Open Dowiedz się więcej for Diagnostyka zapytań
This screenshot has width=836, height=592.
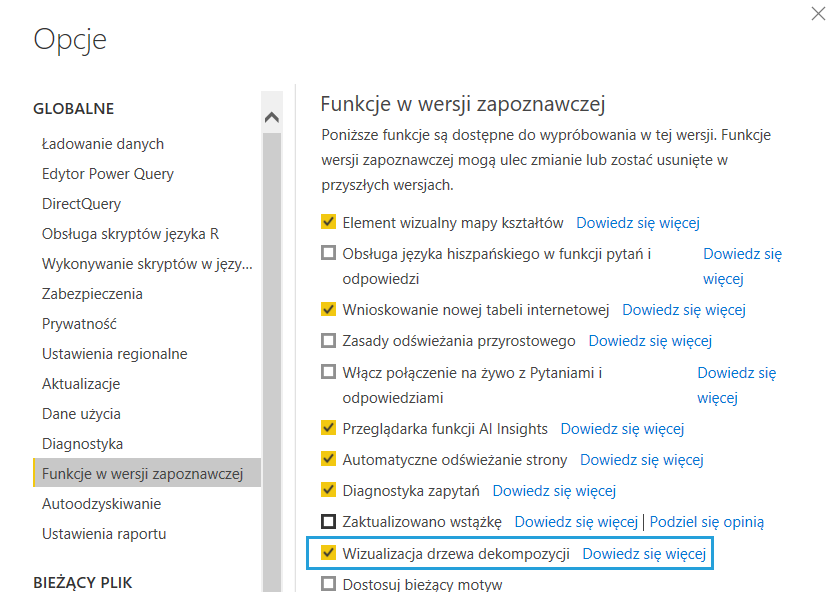(554, 490)
